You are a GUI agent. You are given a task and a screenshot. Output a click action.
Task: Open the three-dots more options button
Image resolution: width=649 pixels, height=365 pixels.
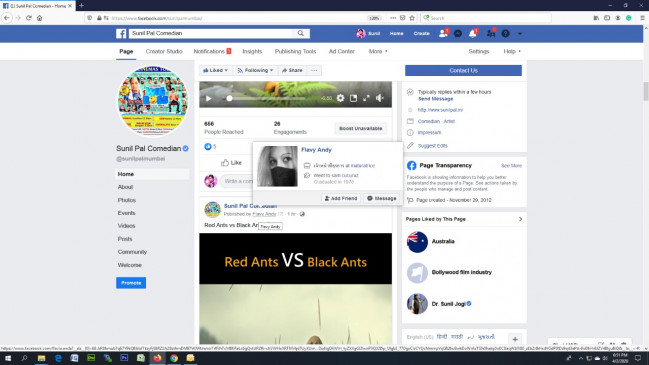[314, 70]
